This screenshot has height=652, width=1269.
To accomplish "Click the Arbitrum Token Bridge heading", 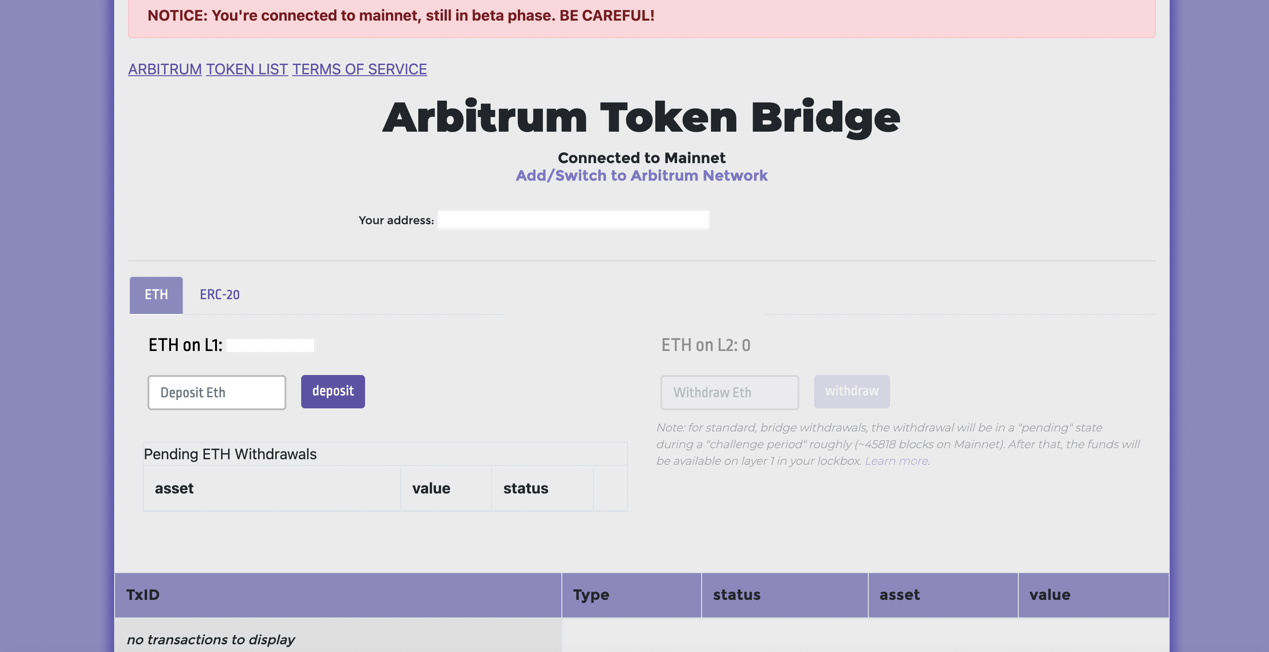I will (641, 117).
